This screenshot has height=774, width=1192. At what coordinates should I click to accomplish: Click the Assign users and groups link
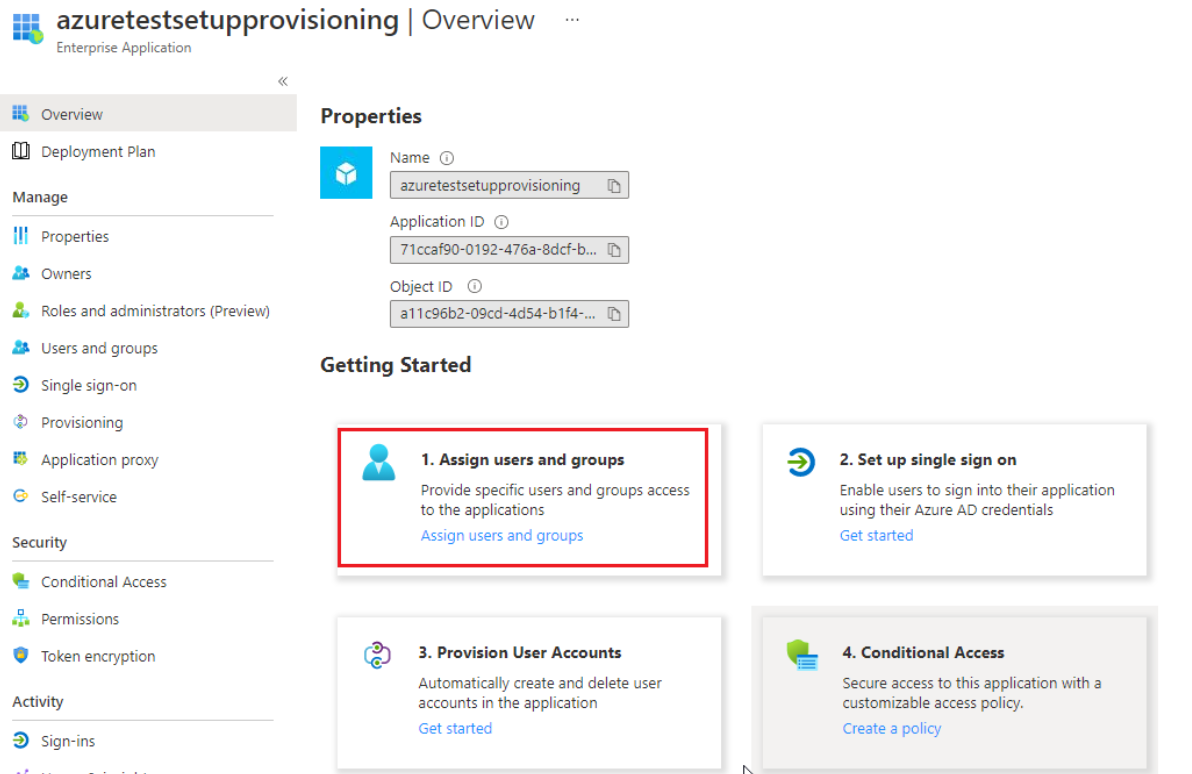pyautogui.click(x=502, y=535)
